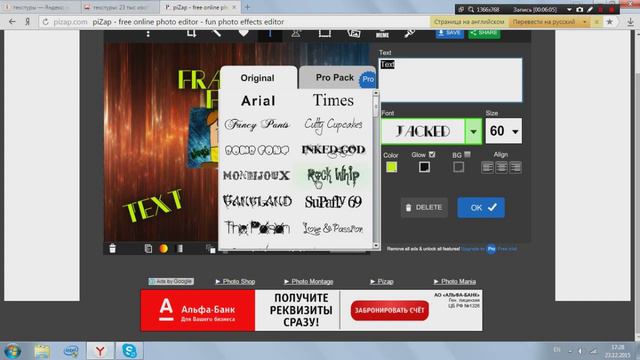
Task: Choose the Fancy Pants font
Action: pyautogui.click(x=257, y=124)
